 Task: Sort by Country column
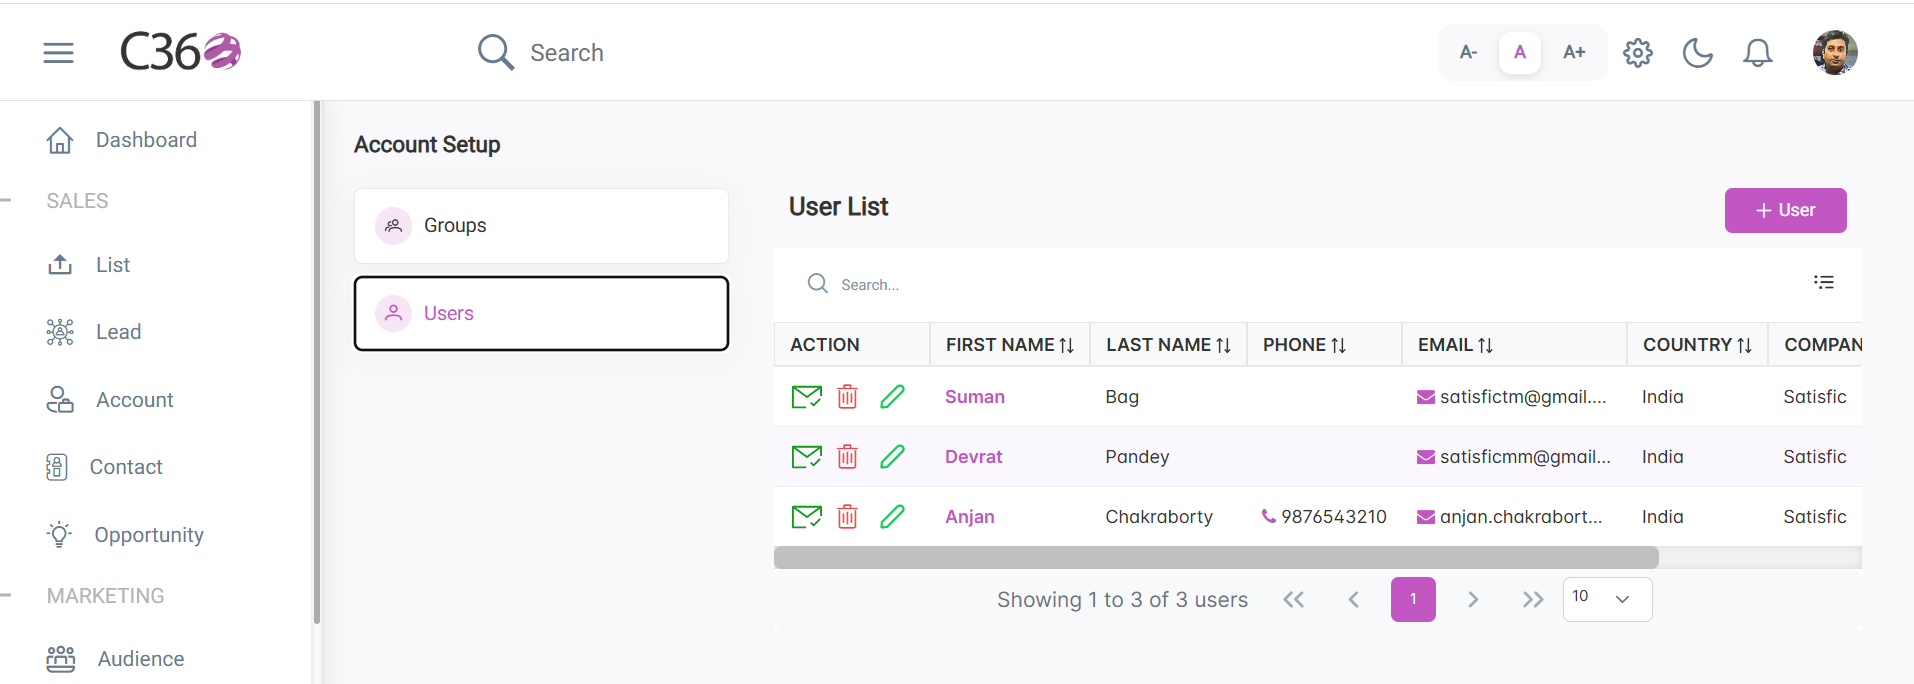[x=1697, y=345]
